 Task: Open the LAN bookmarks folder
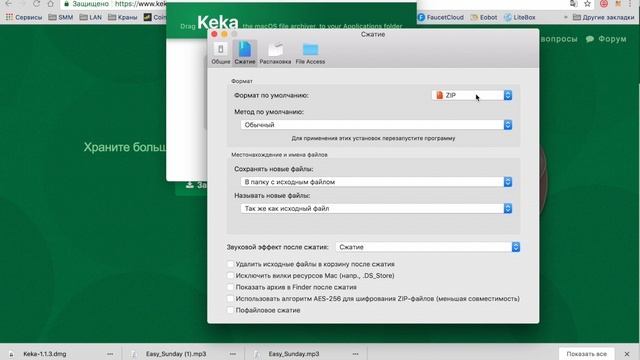coord(91,17)
